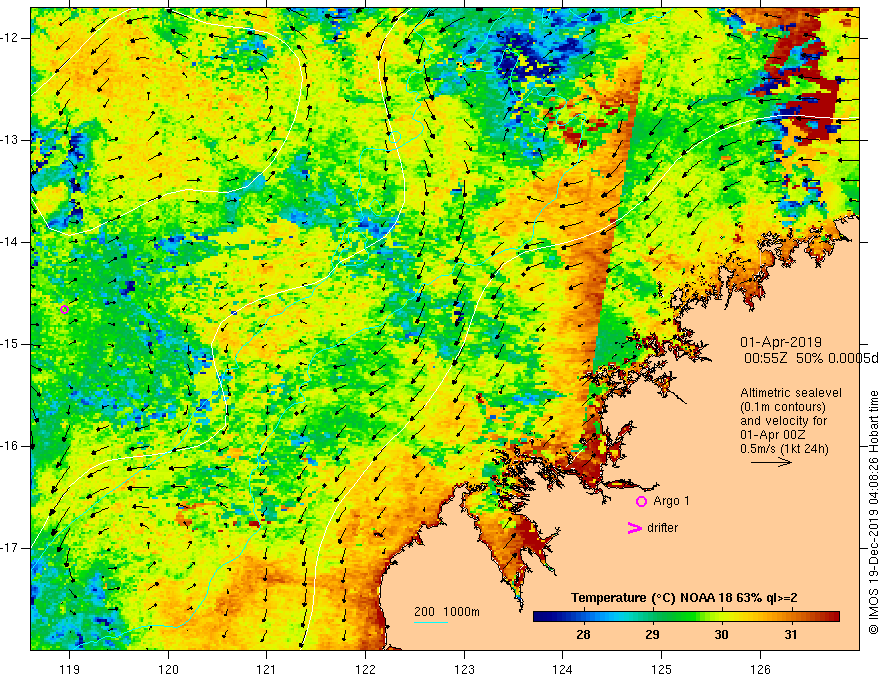Viewport: 880px width, 680px height.
Task: Click the color bar value 30
Action: point(721,635)
